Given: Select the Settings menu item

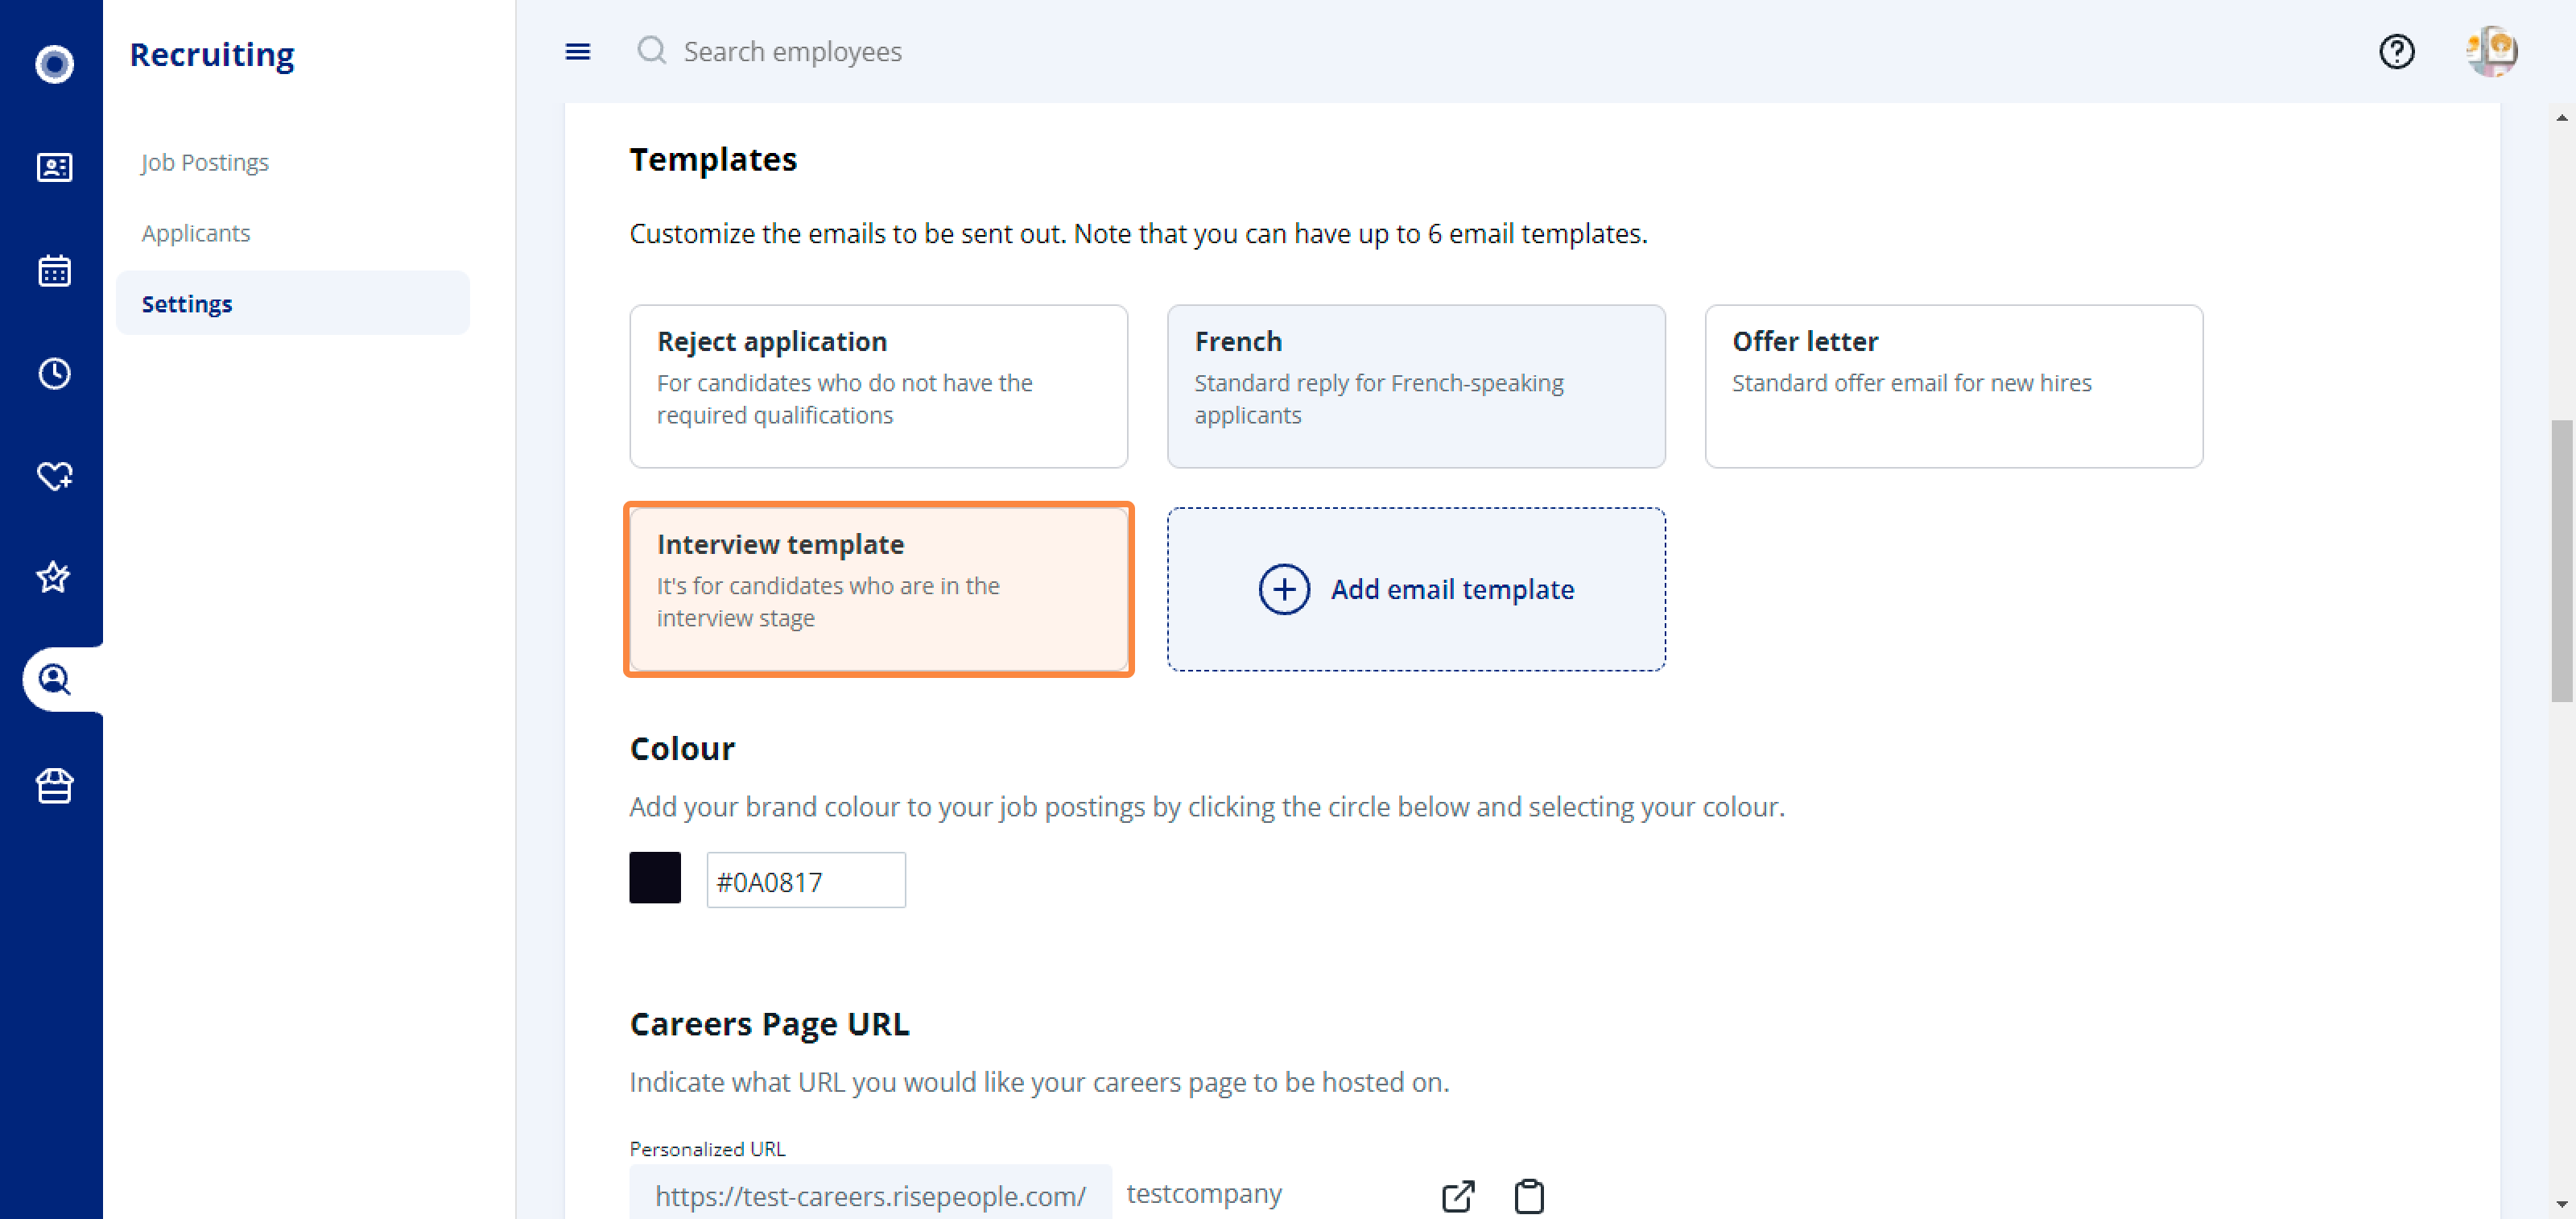Looking at the screenshot, I should [x=292, y=303].
